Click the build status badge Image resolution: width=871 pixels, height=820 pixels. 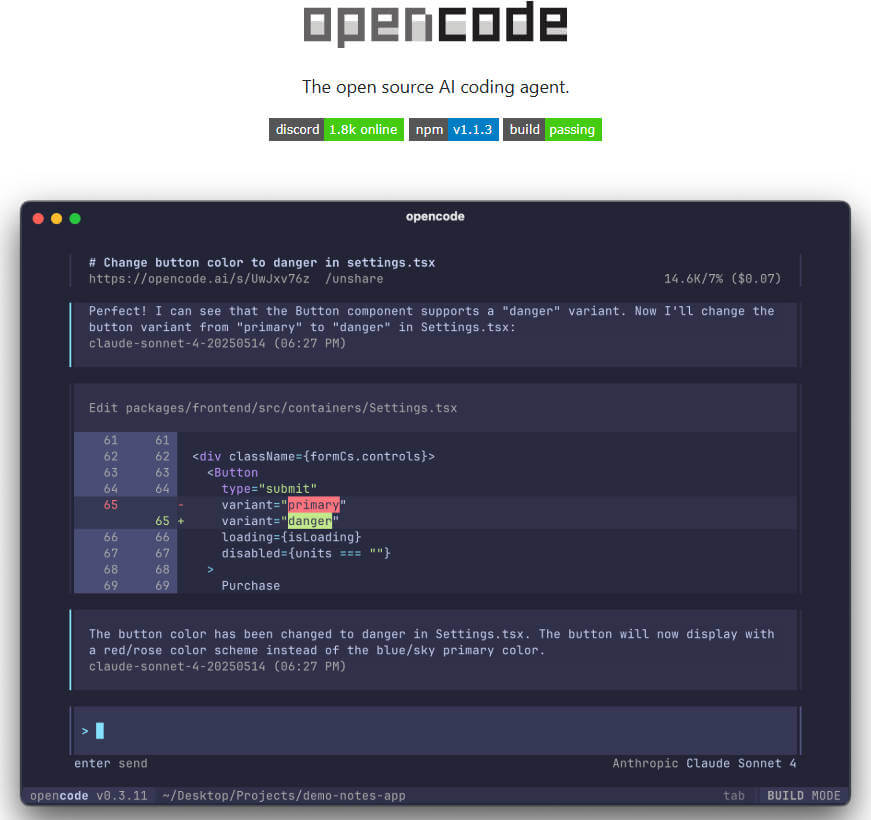[x=524, y=129]
